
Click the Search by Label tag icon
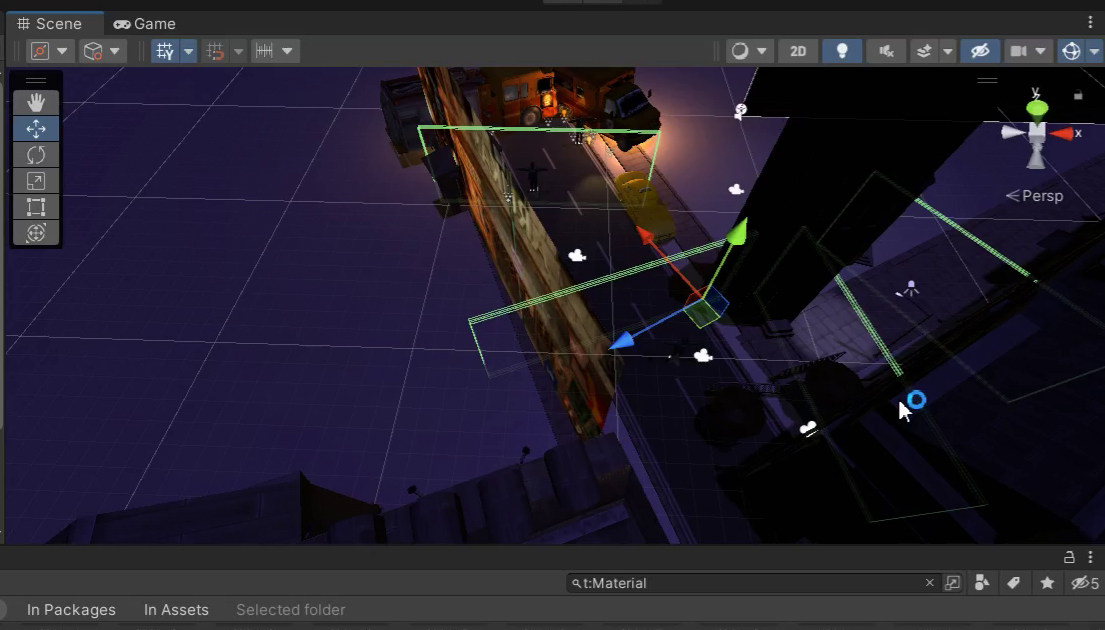point(1013,583)
